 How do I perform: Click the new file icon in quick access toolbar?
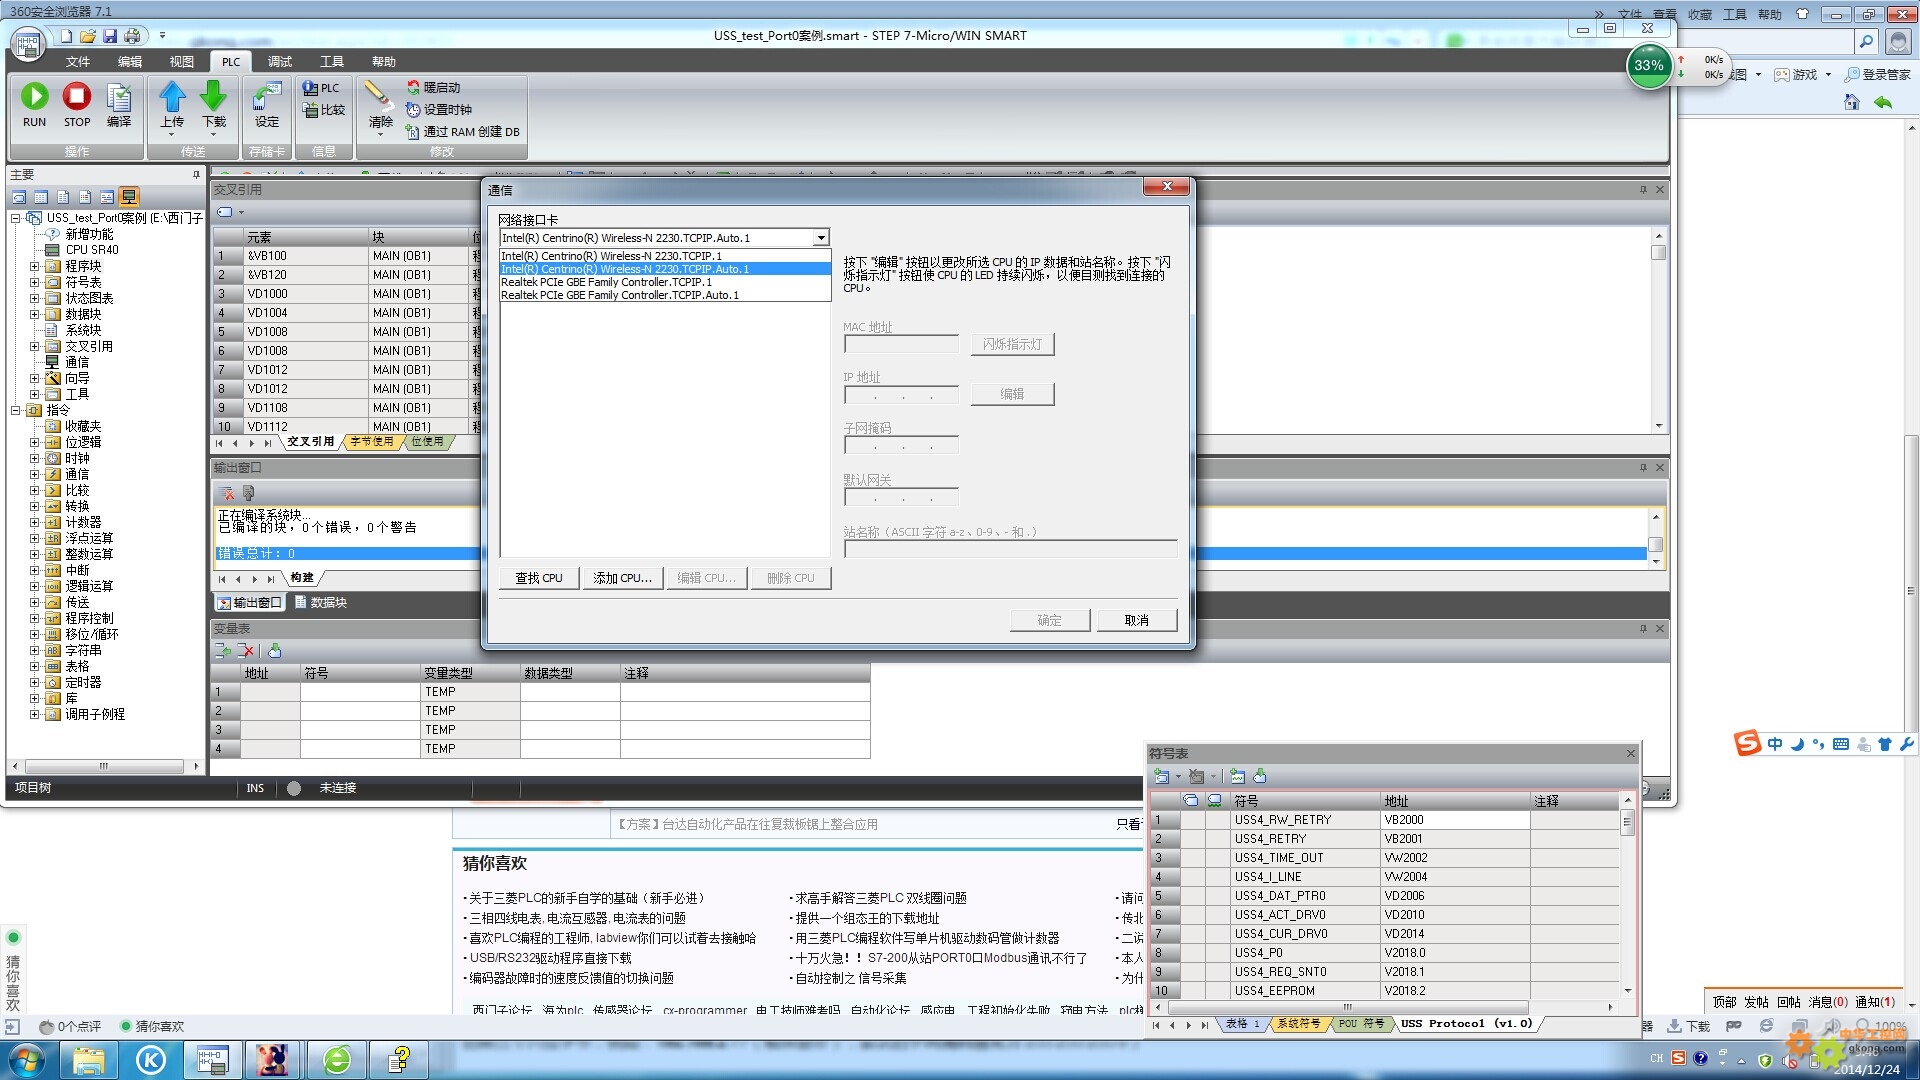click(66, 36)
